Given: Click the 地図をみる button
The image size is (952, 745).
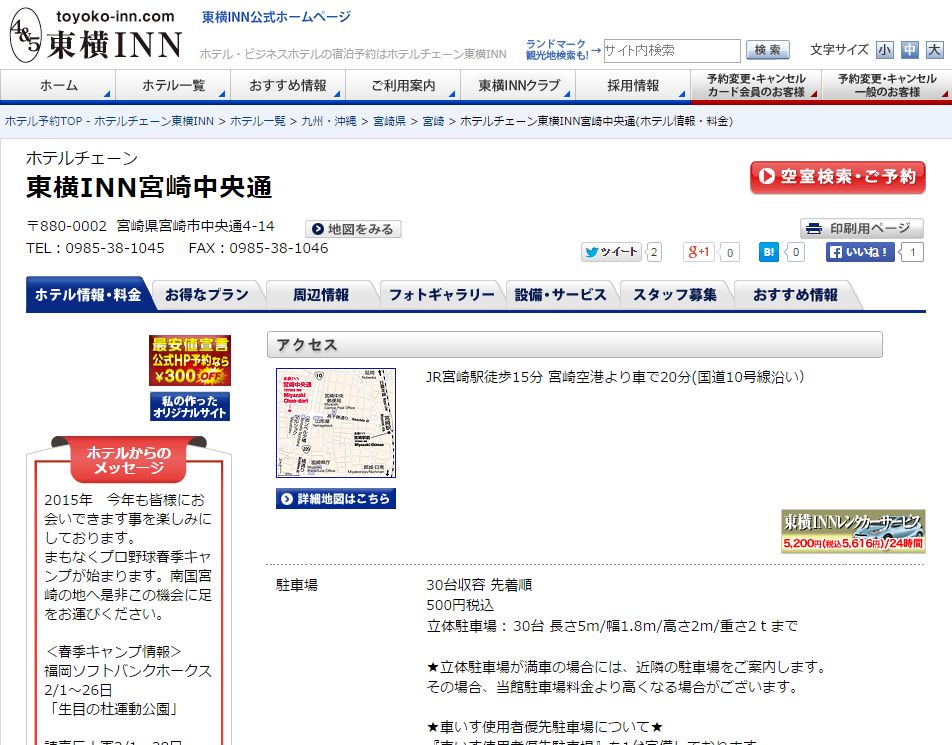Looking at the screenshot, I should (353, 229).
